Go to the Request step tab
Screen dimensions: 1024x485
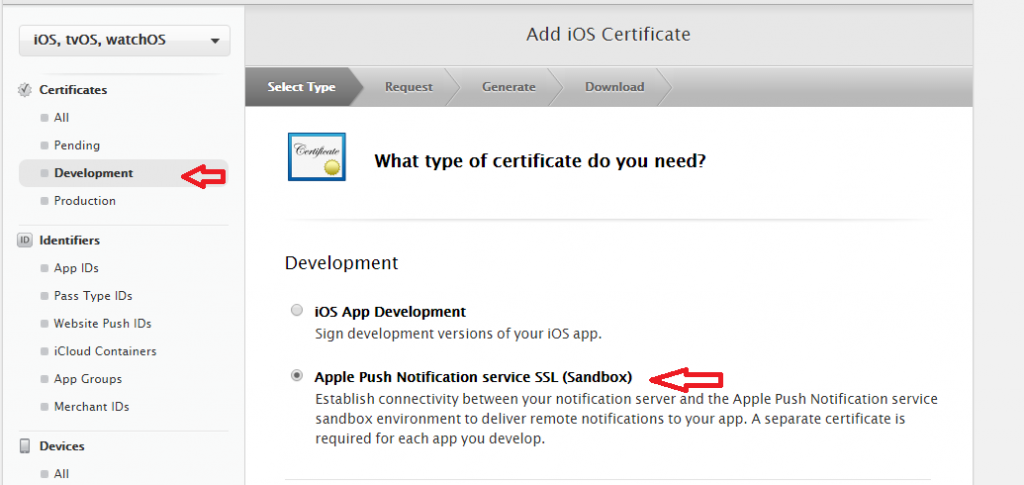coord(409,87)
